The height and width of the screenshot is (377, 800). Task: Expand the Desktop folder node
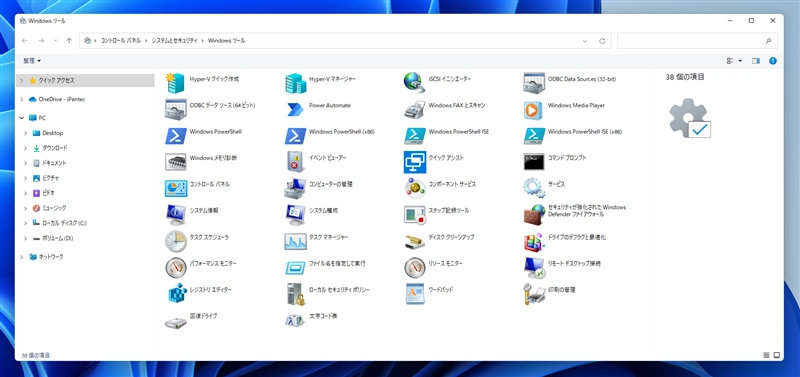[x=26, y=133]
